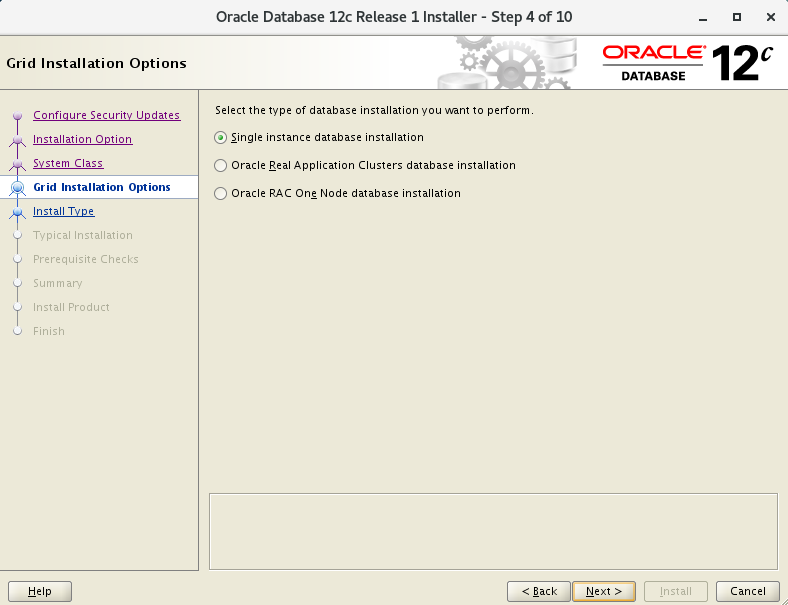Viewport: 788px width, 605px height.
Task: Go back with the Back button
Action: pos(539,591)
